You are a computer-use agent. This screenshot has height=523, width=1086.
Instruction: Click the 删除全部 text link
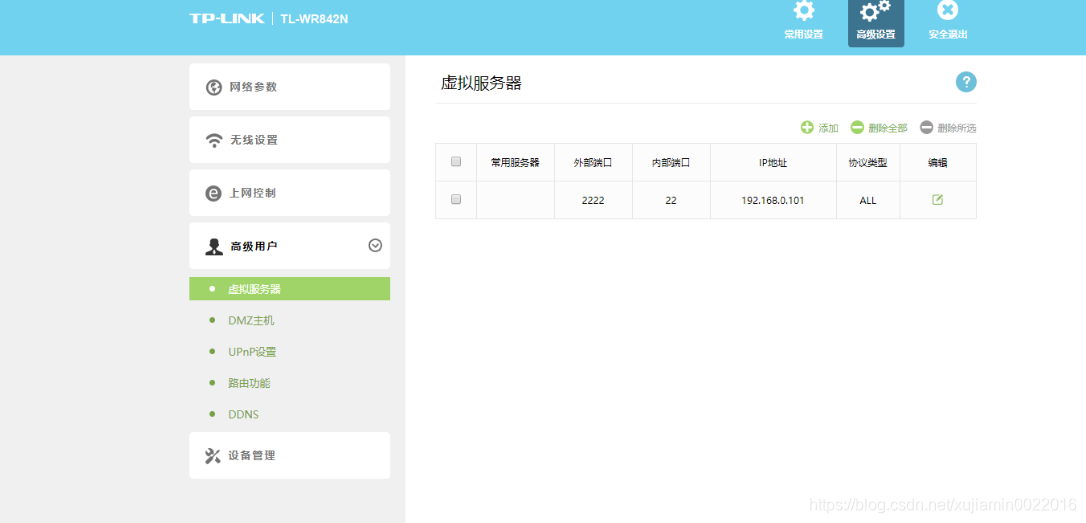(x=888, y=128)
